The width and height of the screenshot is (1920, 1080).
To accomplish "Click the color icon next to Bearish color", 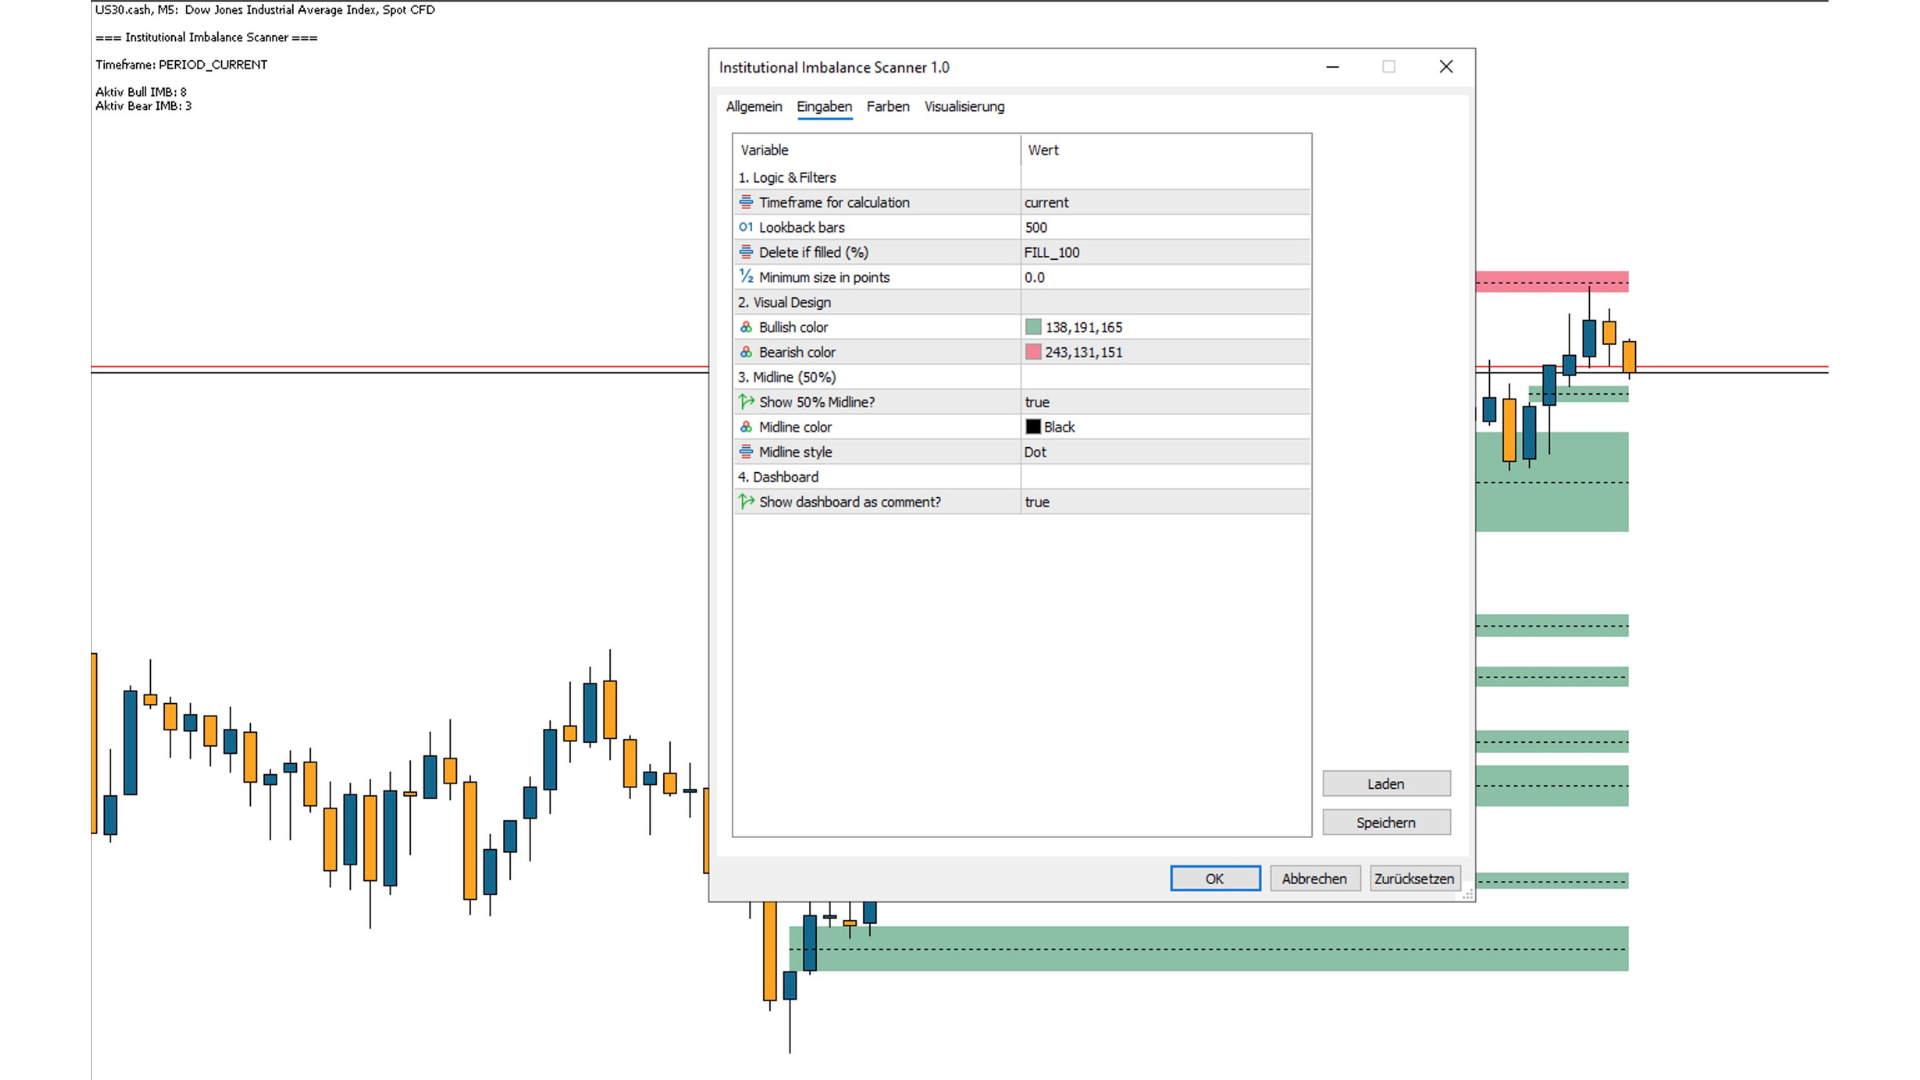I will tap(746, 352).
